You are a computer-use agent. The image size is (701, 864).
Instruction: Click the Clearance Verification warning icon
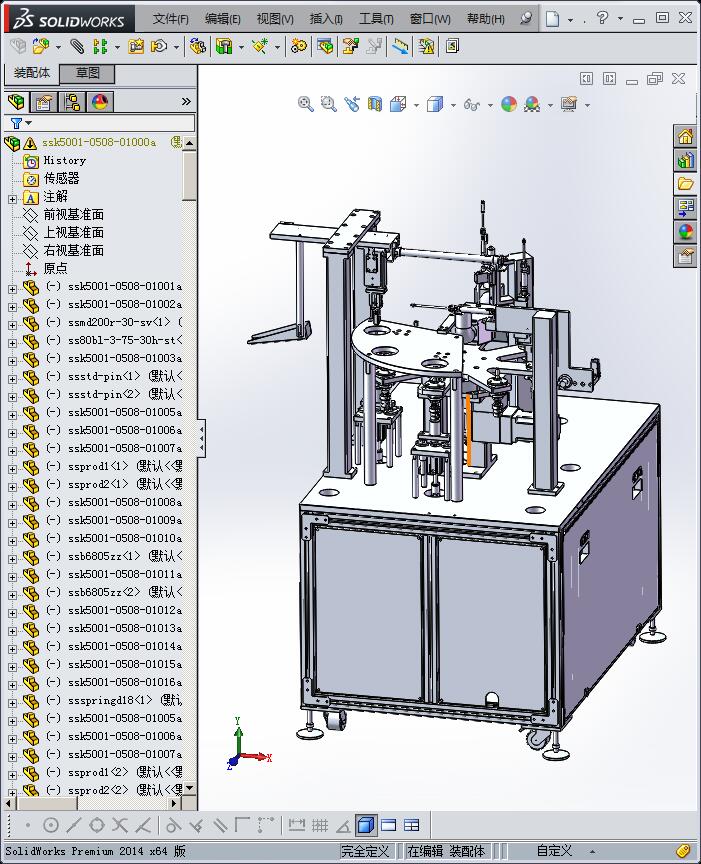pos(427,46)
